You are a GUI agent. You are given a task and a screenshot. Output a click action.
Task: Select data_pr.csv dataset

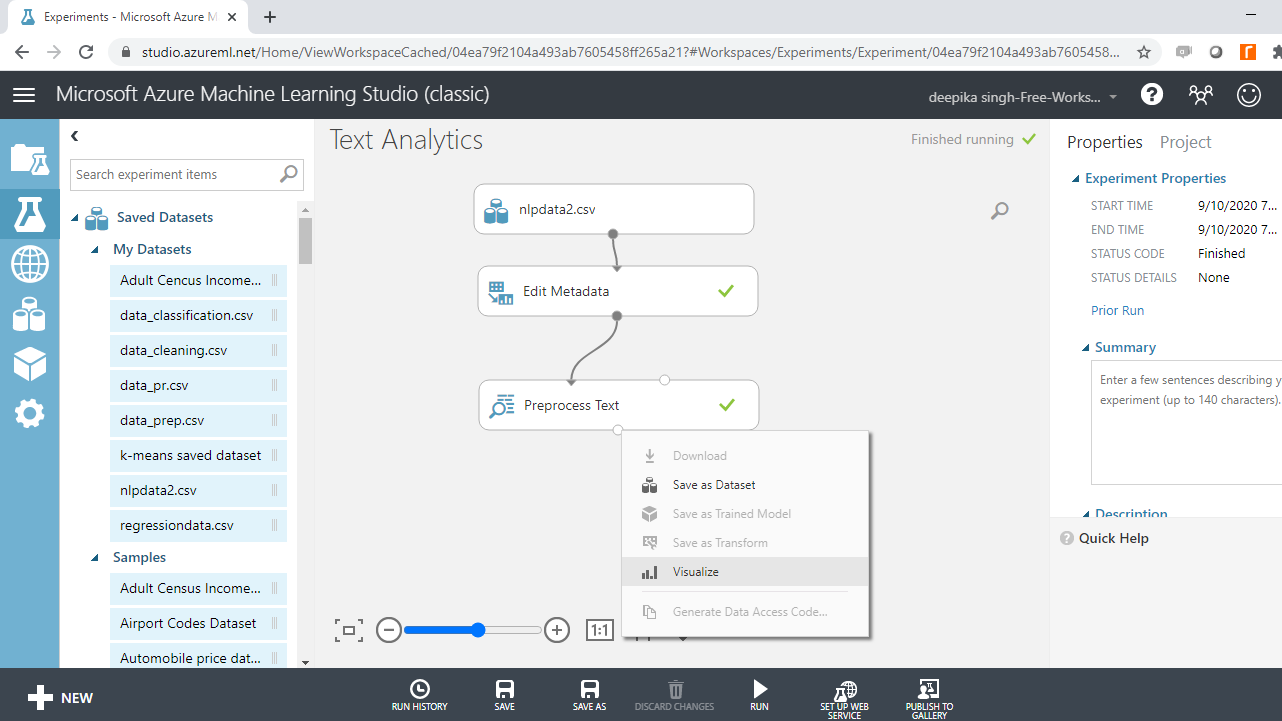198,386
